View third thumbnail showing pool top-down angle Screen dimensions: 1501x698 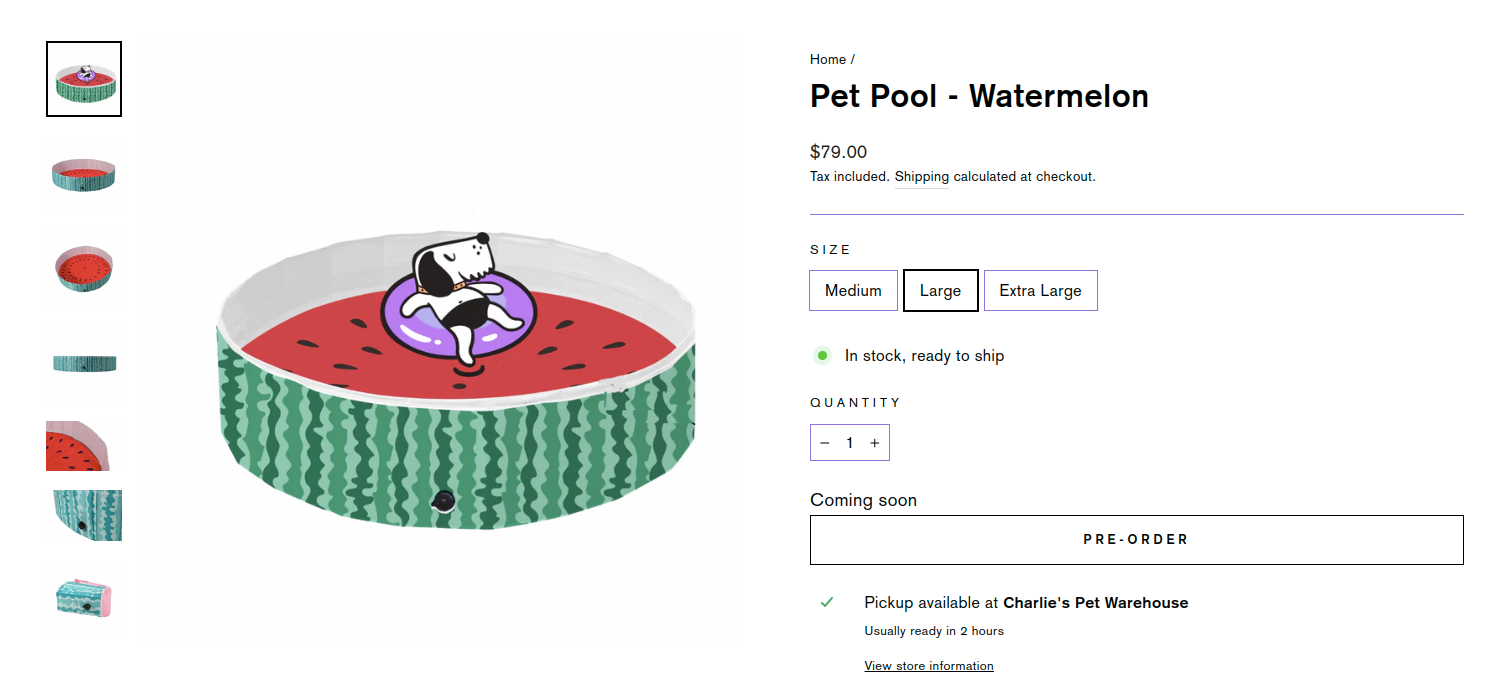(x=84, y=268)
